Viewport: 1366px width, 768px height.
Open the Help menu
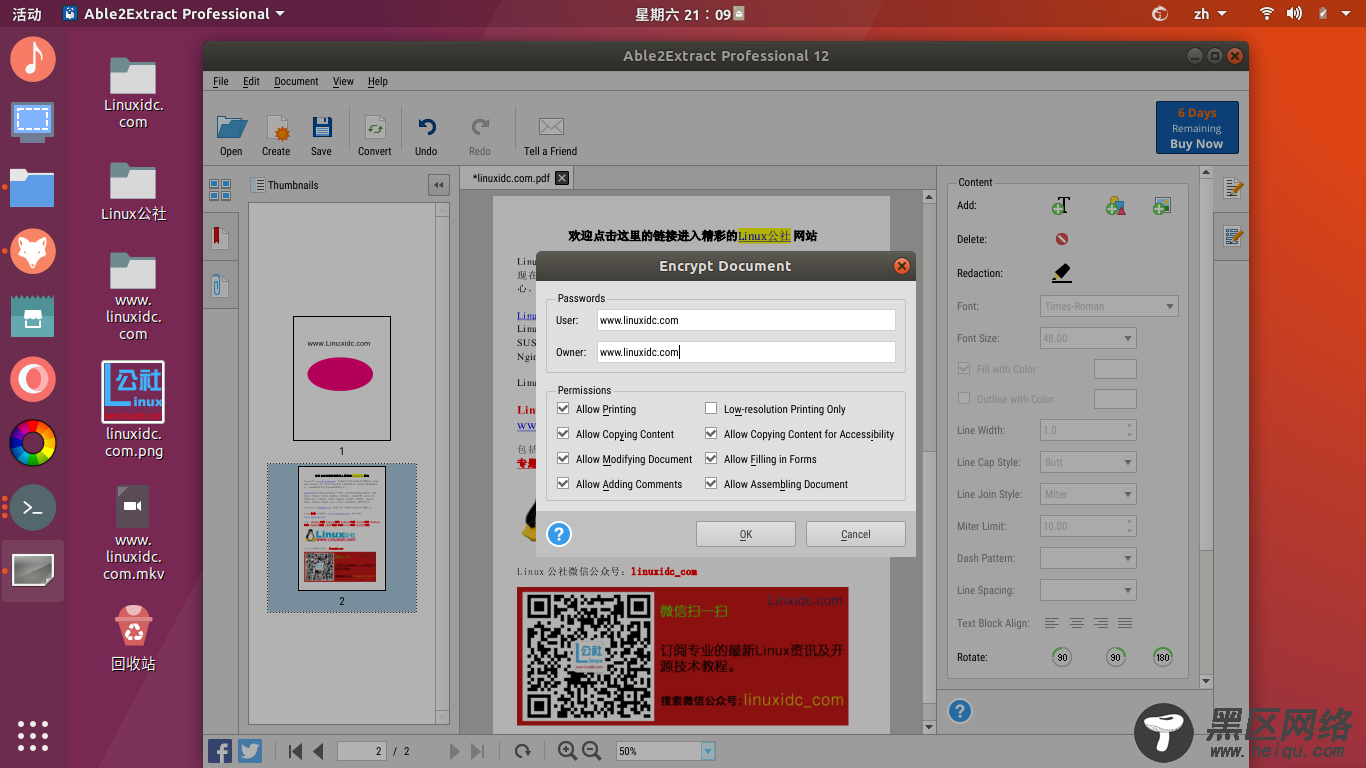click(x=377, y=81)
